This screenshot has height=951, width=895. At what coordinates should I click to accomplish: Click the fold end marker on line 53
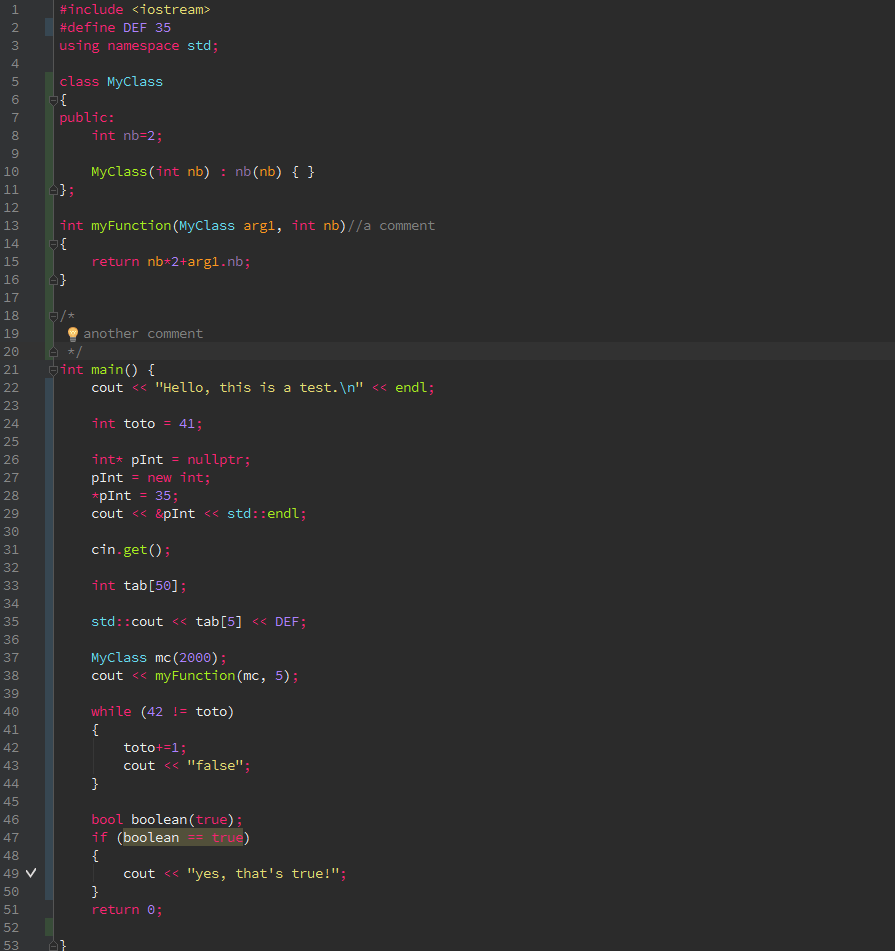click(x=53, y=943)
